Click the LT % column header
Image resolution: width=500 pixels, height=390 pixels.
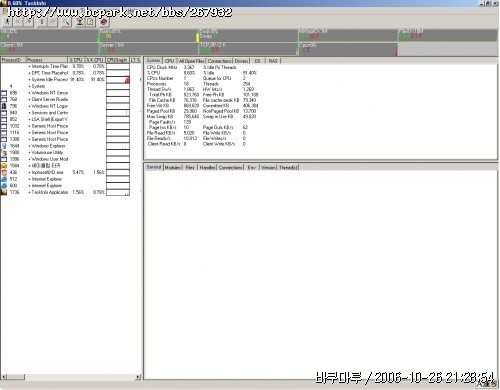tap(135, 60)
